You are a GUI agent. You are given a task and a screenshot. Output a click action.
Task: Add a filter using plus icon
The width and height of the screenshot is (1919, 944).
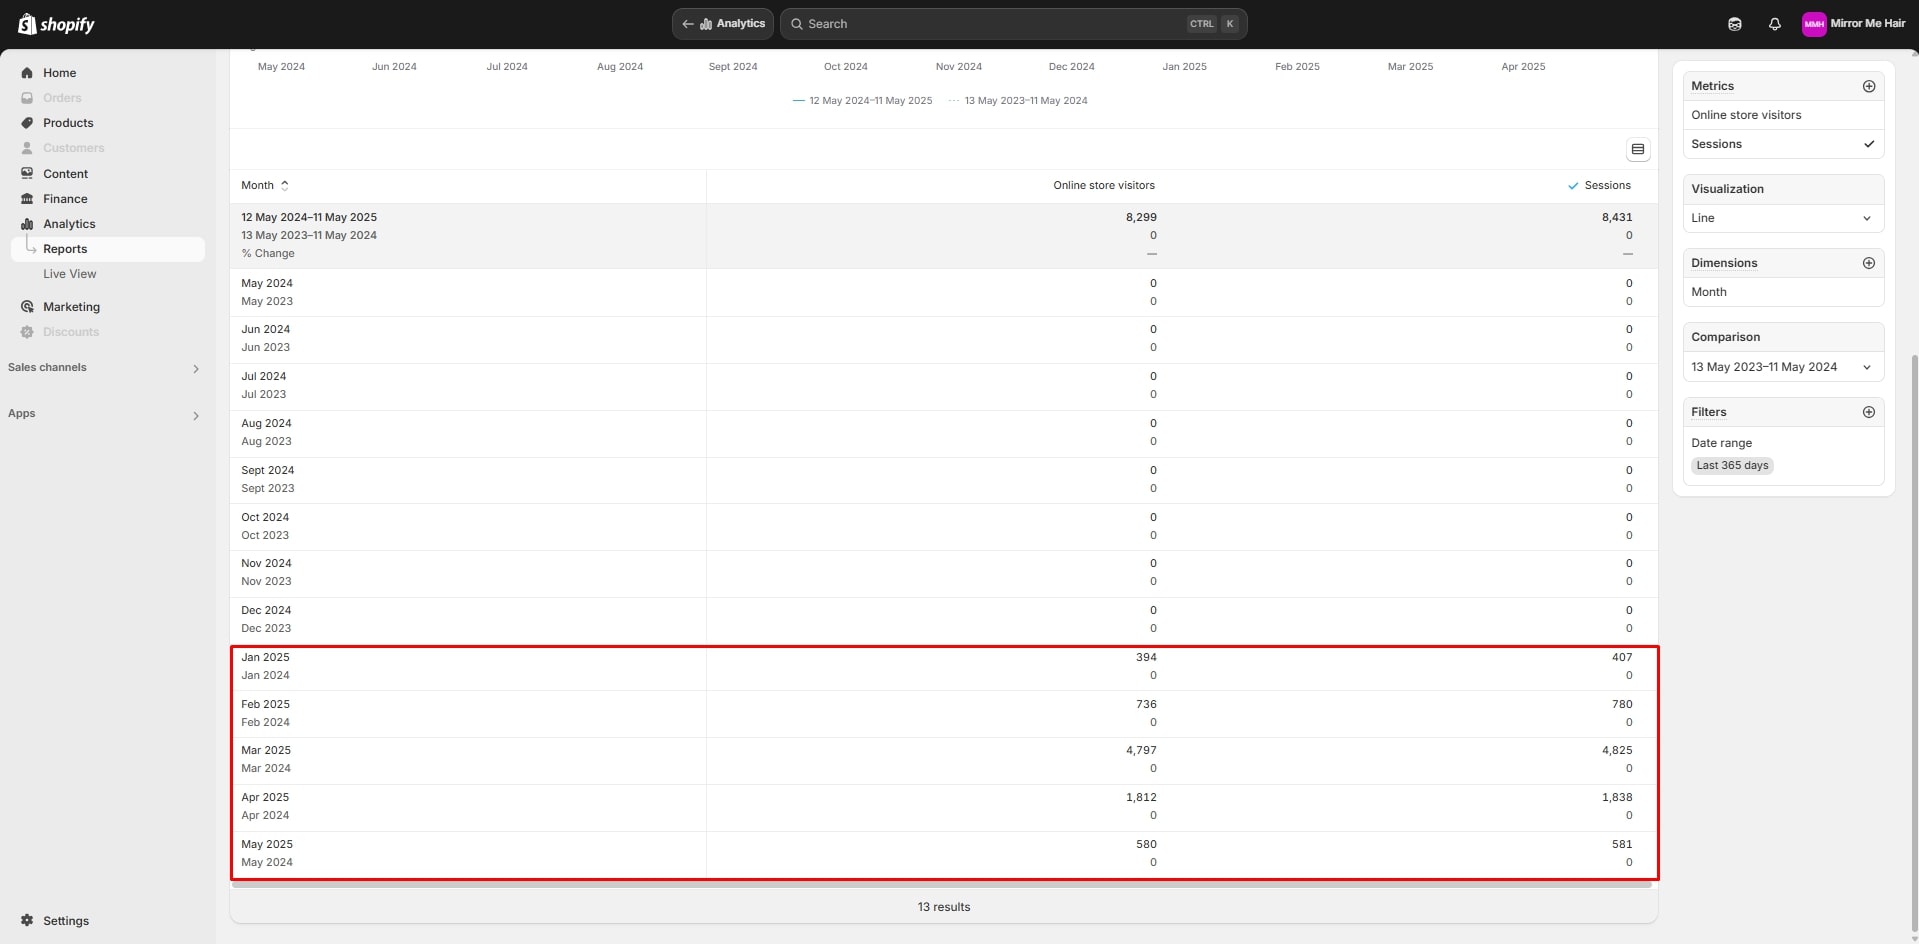pos(1868,412)
